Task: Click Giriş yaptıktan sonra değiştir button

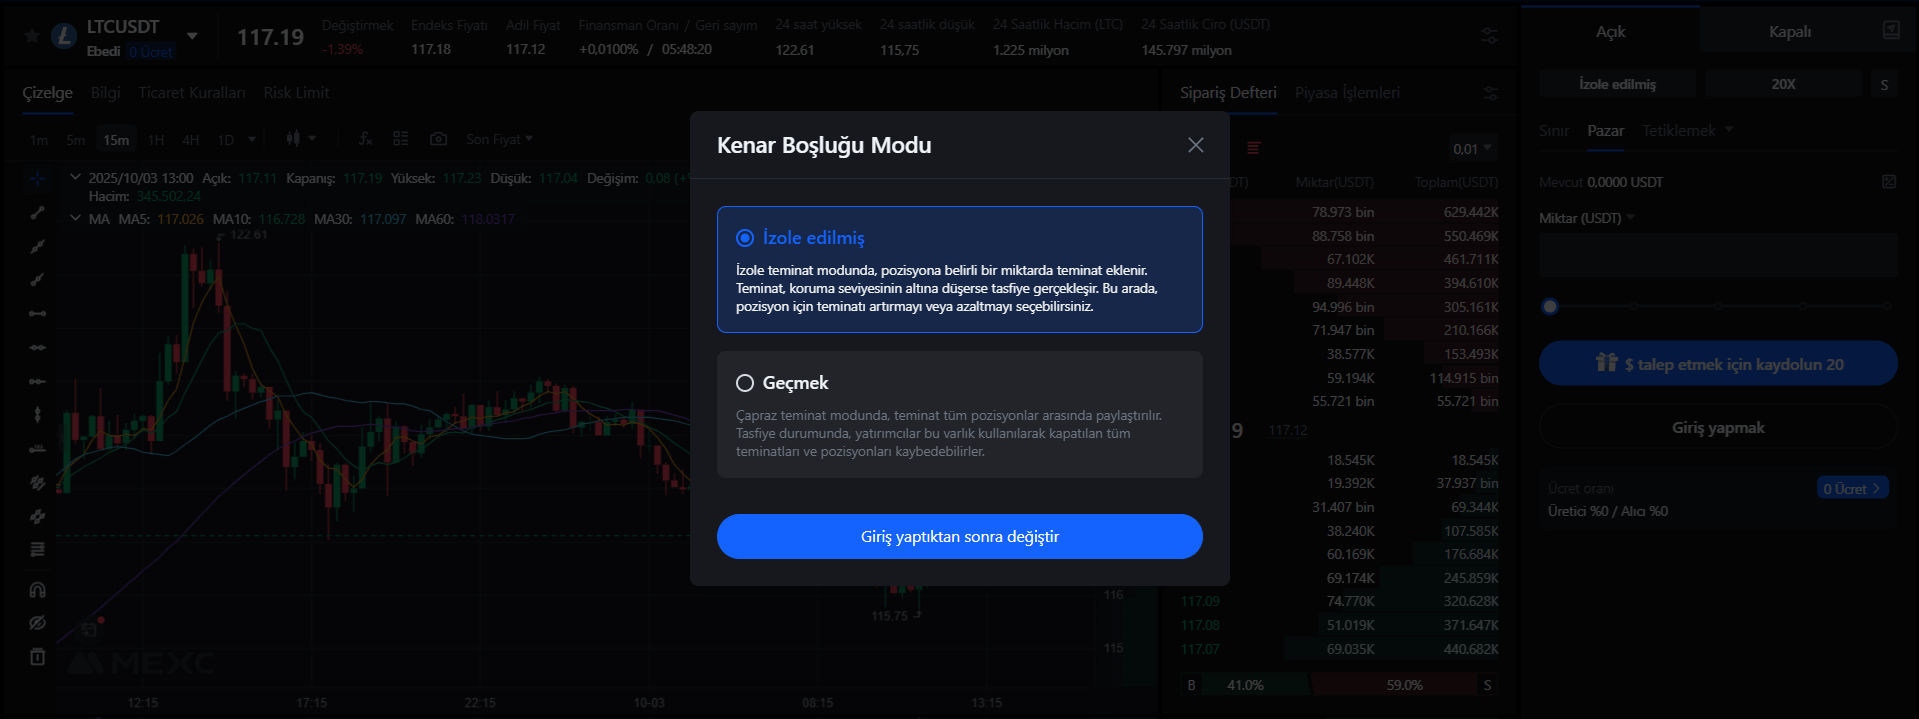Action: tap(959, 537)
